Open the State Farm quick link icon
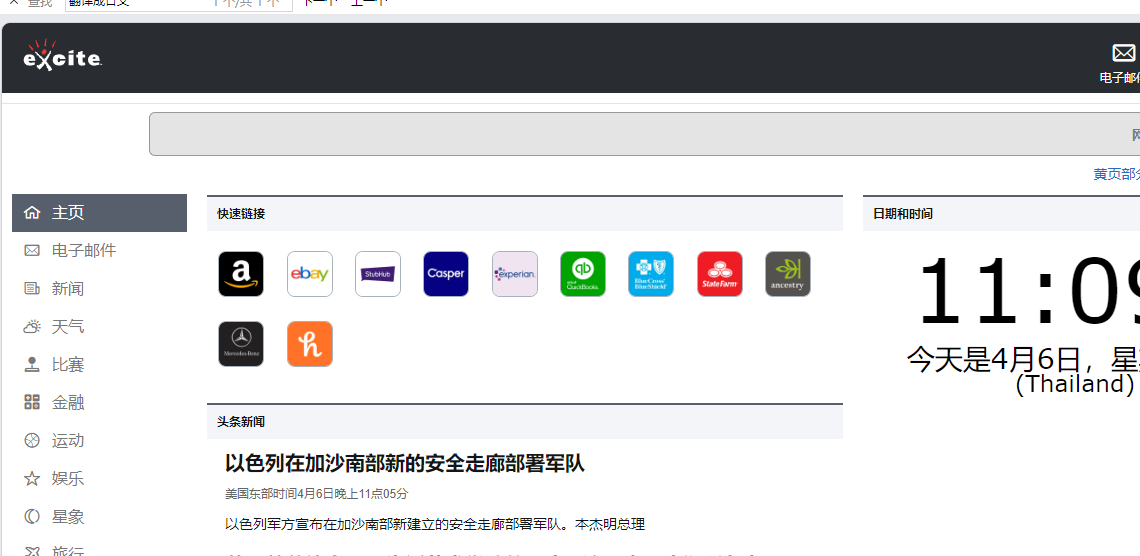The width and height of the screenshot is (1140, 556). 720,274
